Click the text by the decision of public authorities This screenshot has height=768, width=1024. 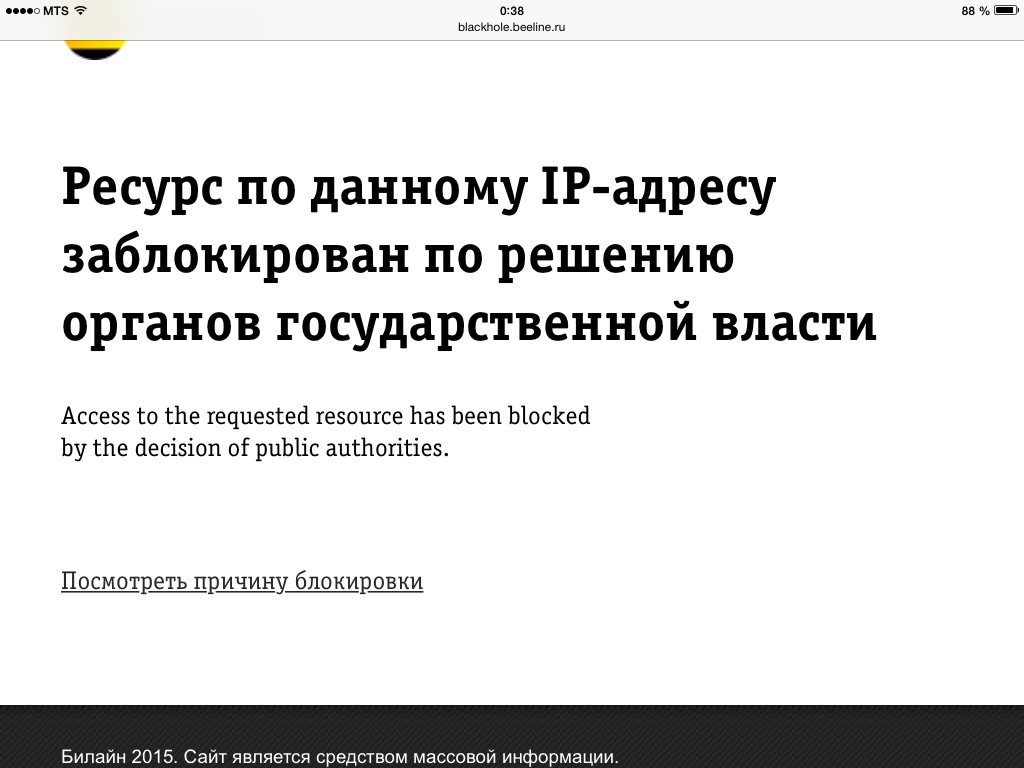point(255,448)
